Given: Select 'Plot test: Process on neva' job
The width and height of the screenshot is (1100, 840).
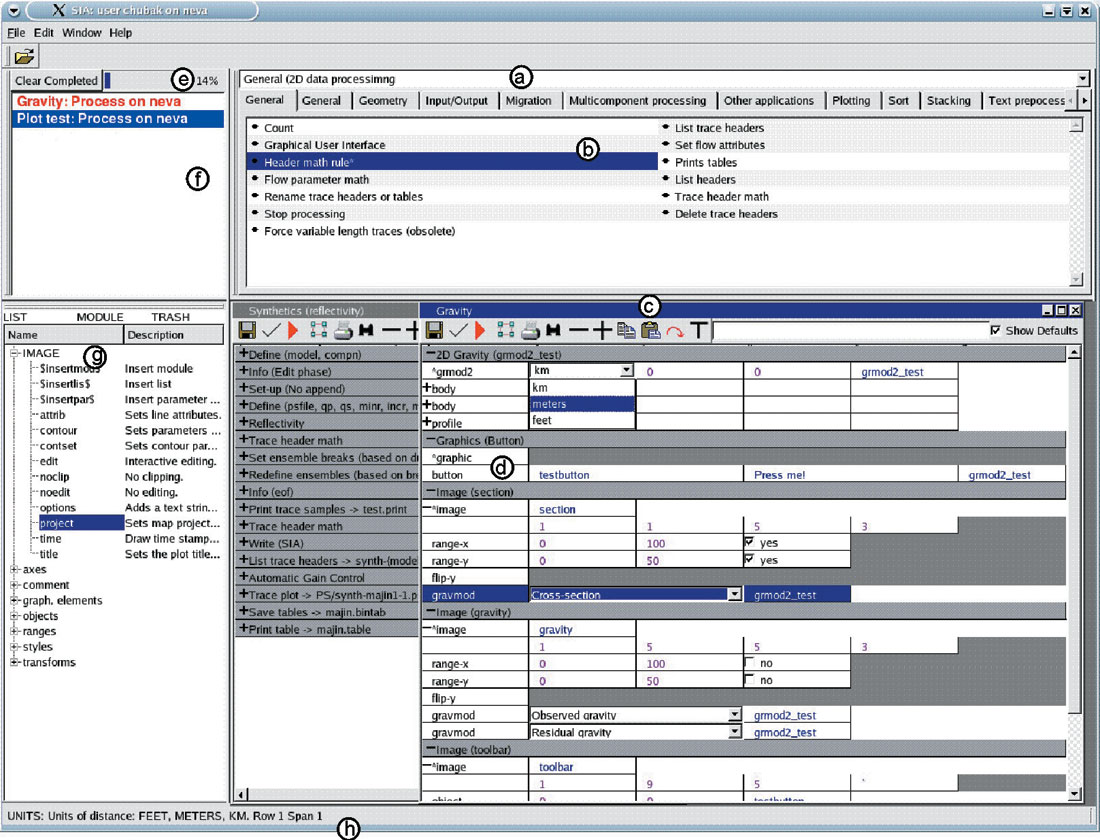Looking at the screenshot, I should coord(118,119).
